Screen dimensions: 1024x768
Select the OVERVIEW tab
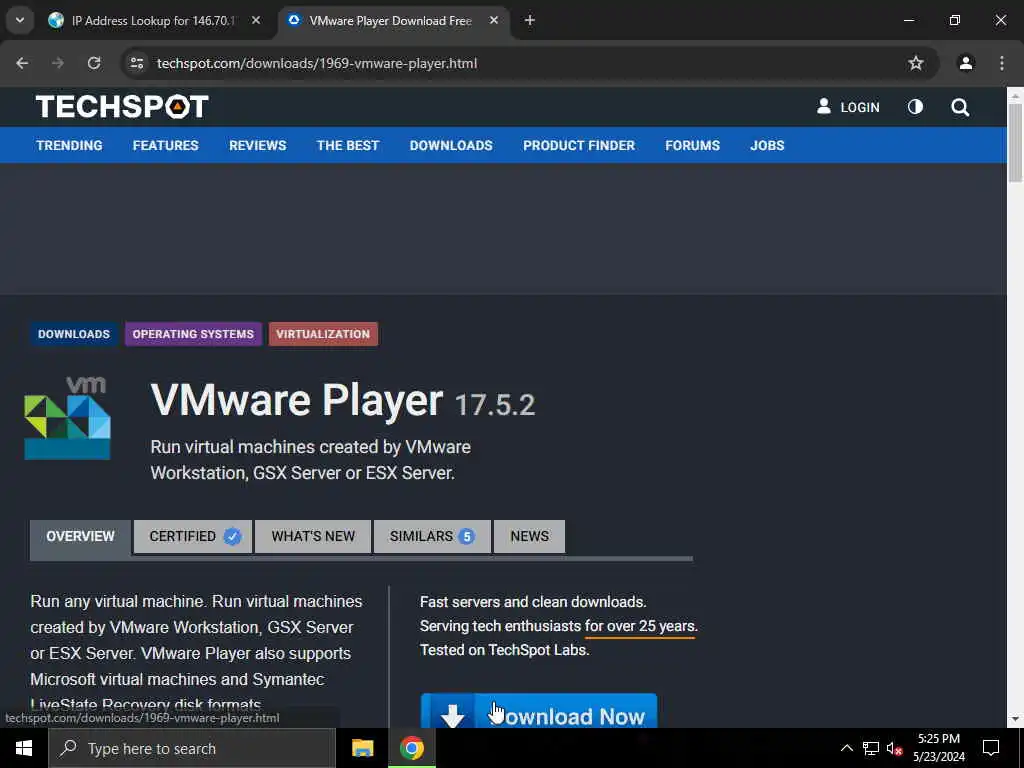80,536
